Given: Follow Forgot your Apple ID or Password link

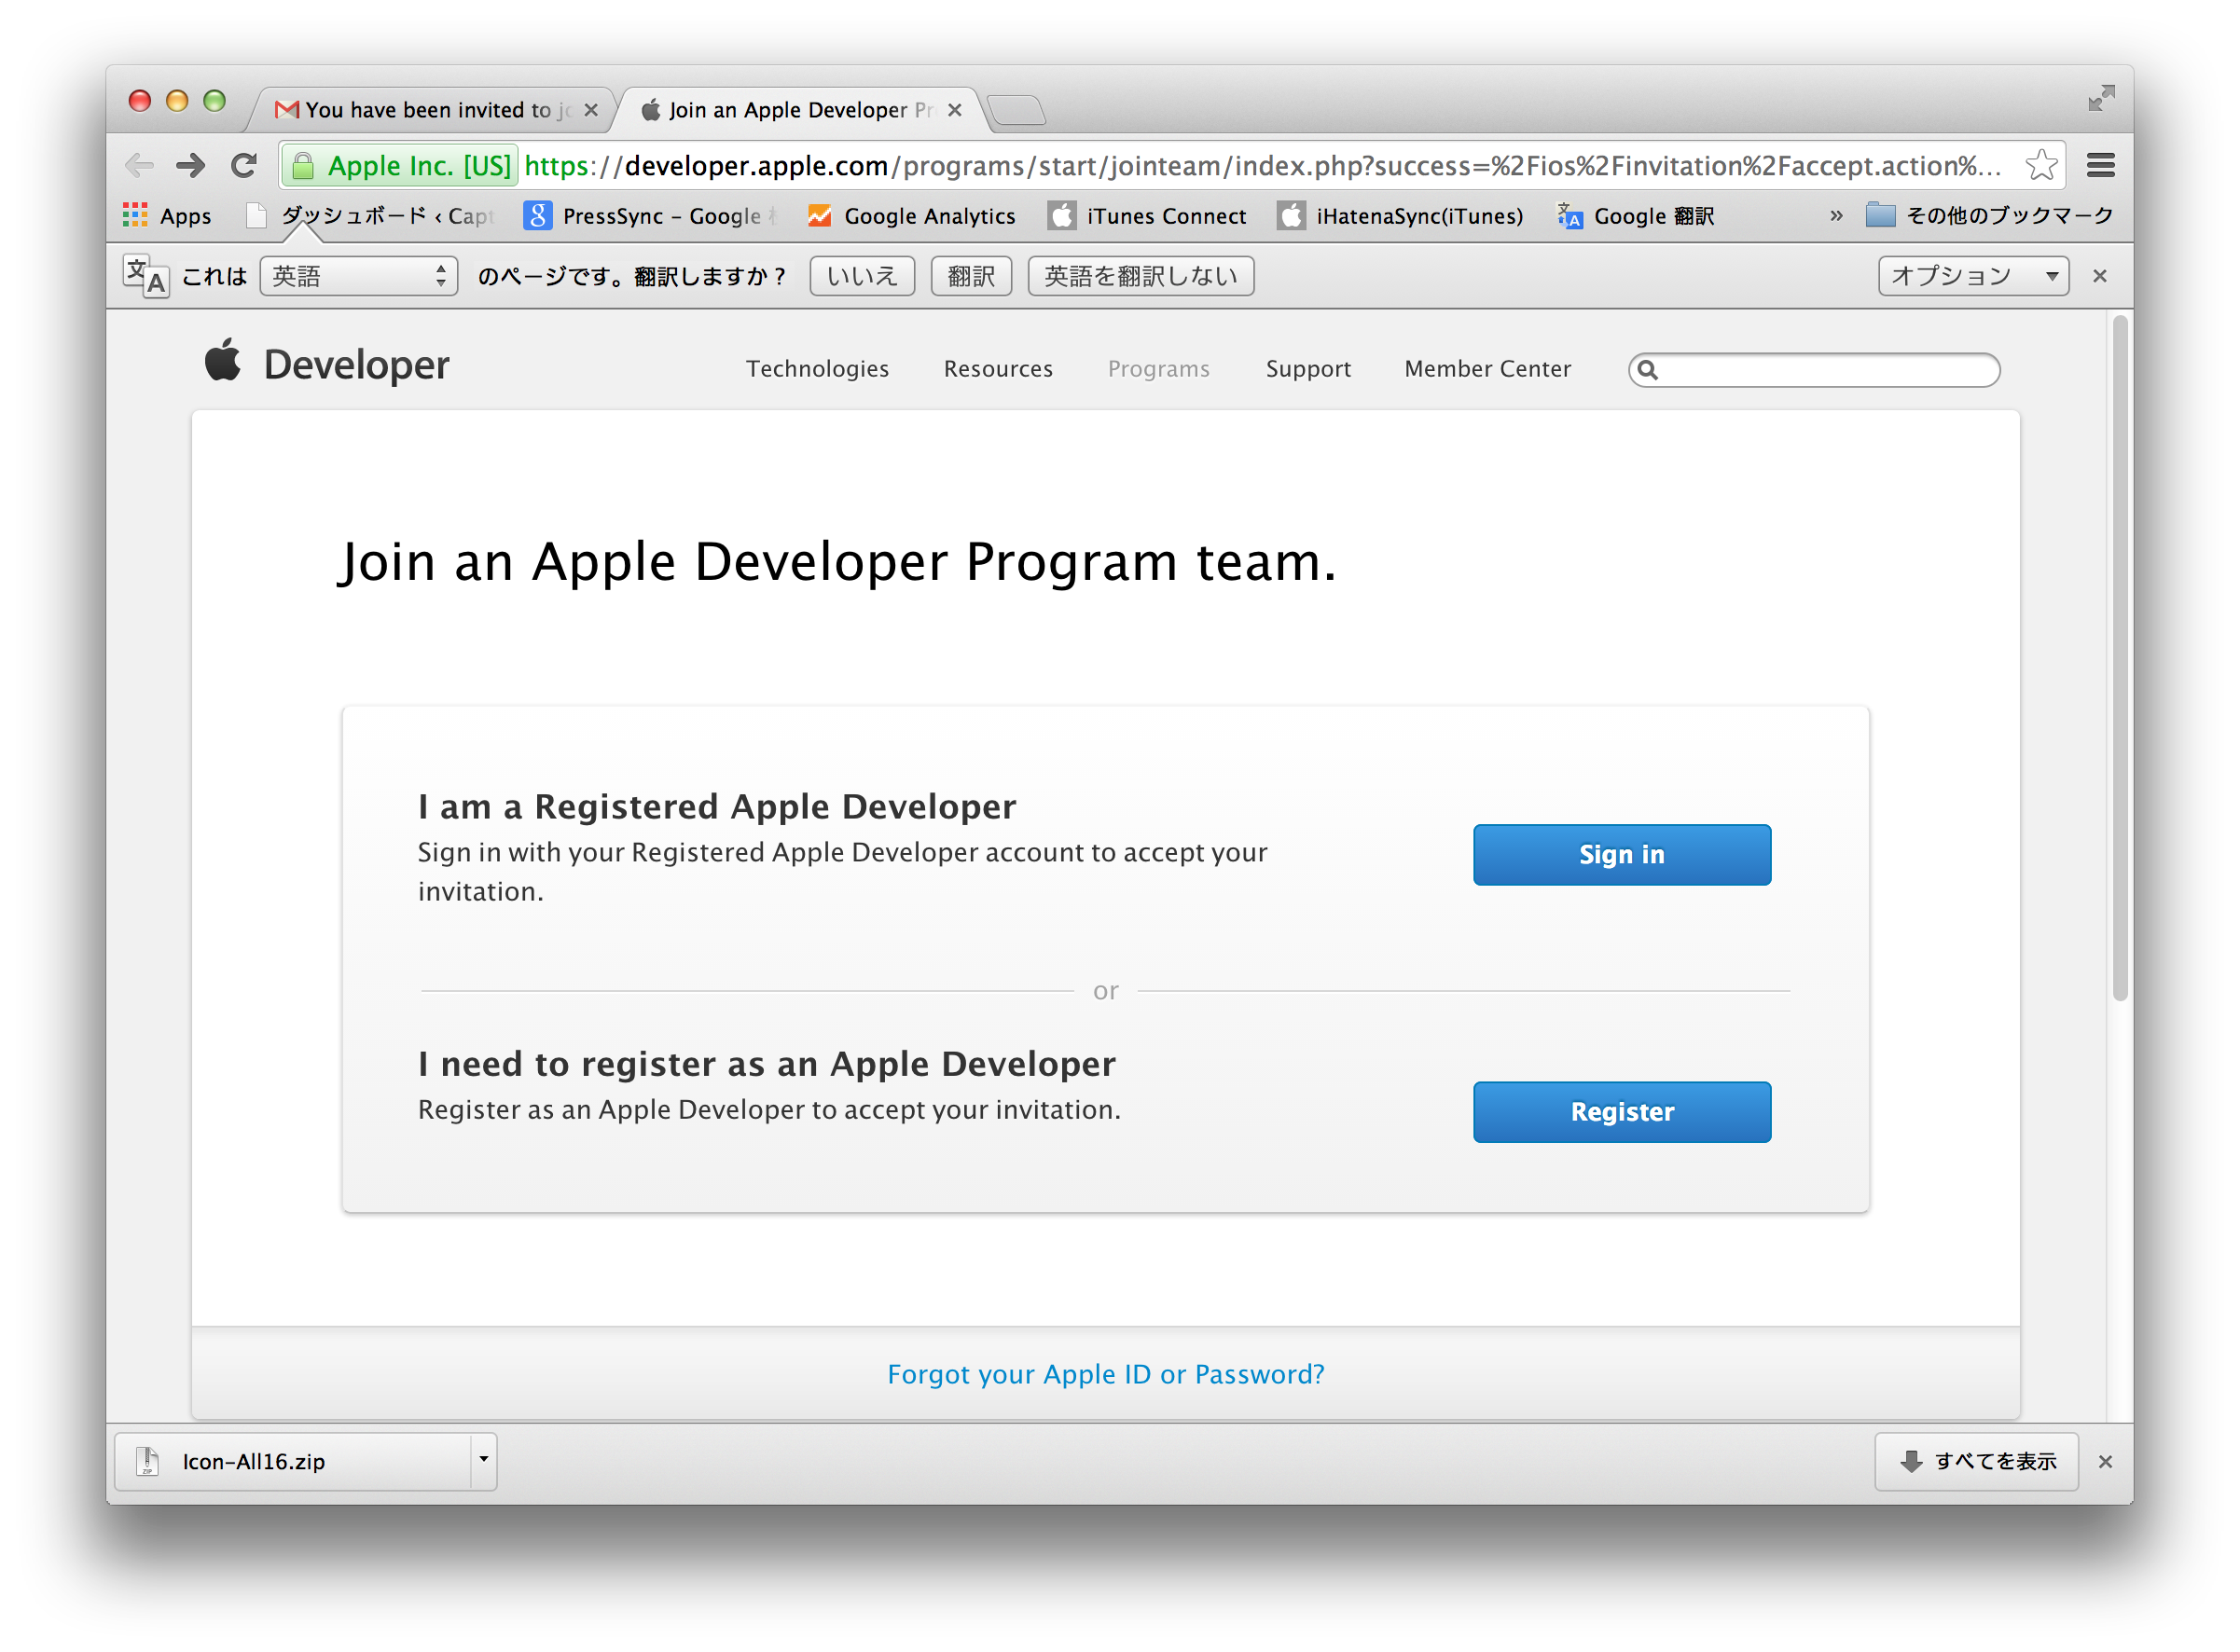Looking at the screenshot, I should (x=1105, y=1374).
